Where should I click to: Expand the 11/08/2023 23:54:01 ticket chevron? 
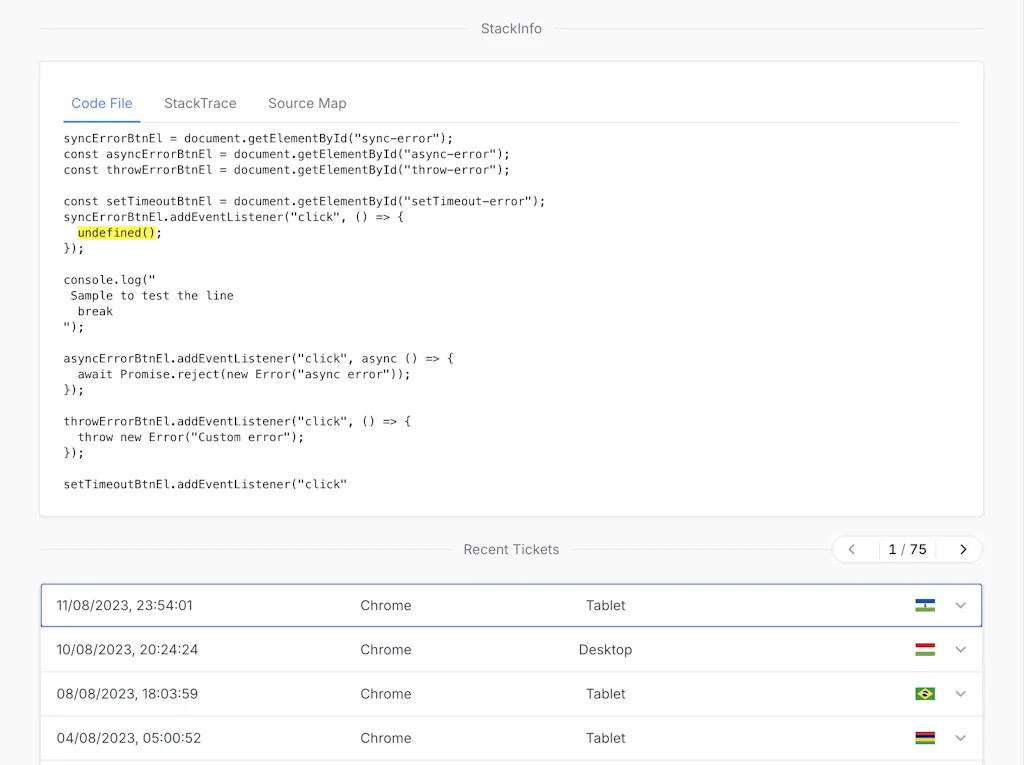(x=961, y=605)
